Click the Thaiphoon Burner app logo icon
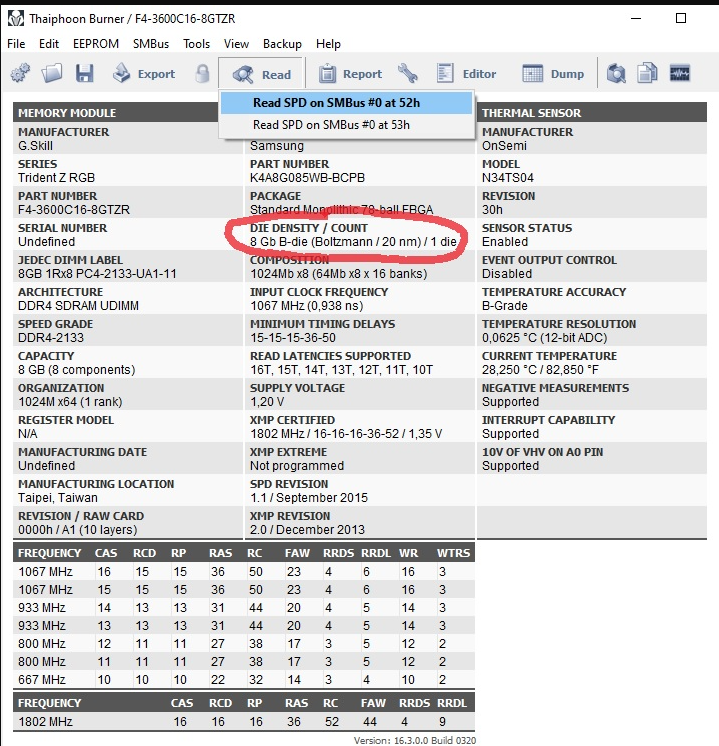 click(x=15, y=19)
